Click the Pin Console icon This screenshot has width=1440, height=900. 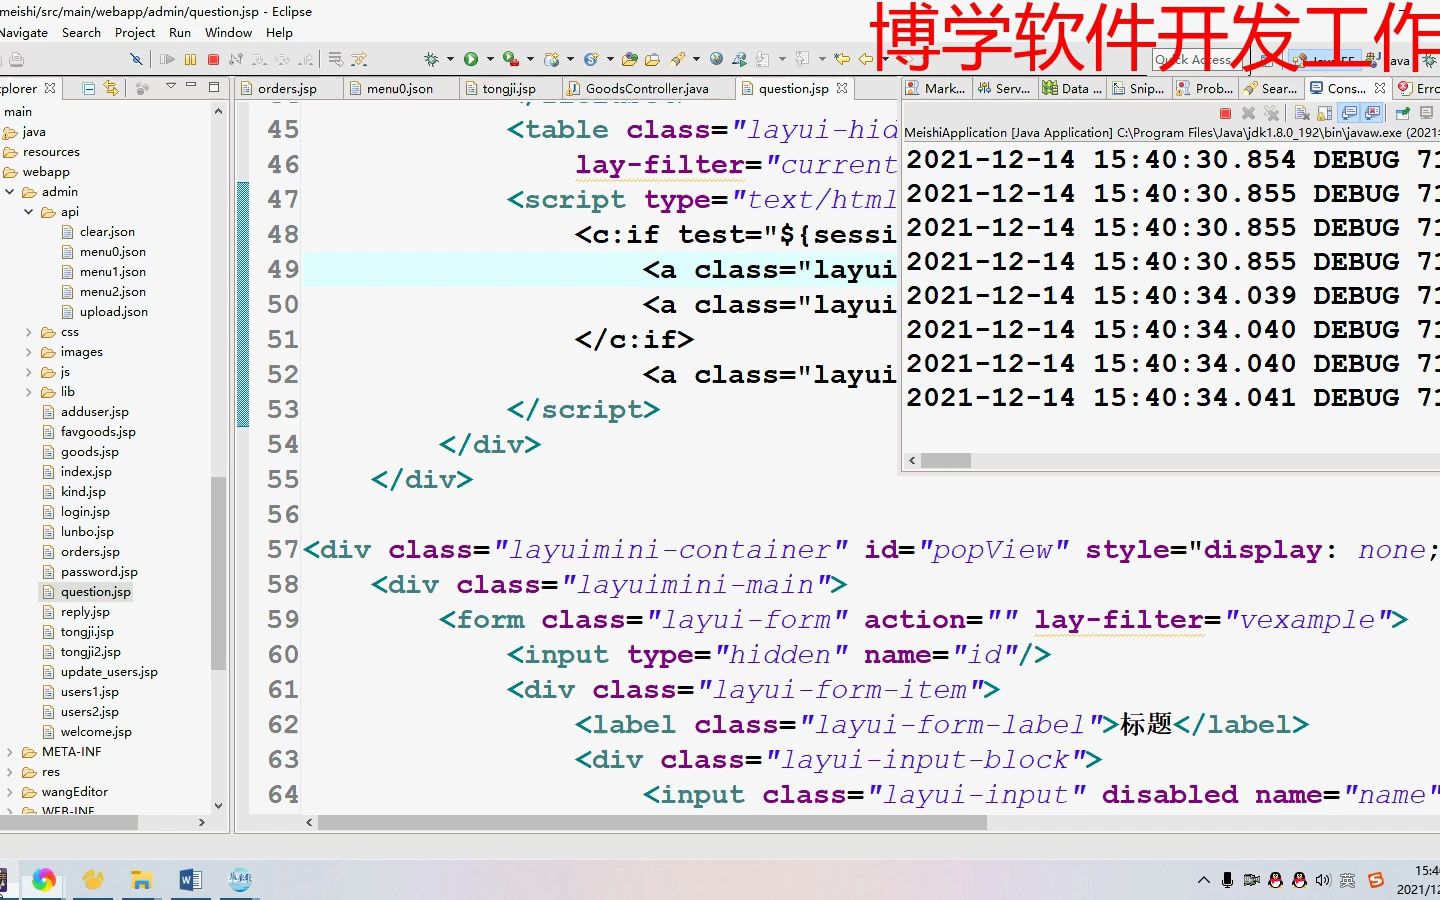pos(1402,113)
